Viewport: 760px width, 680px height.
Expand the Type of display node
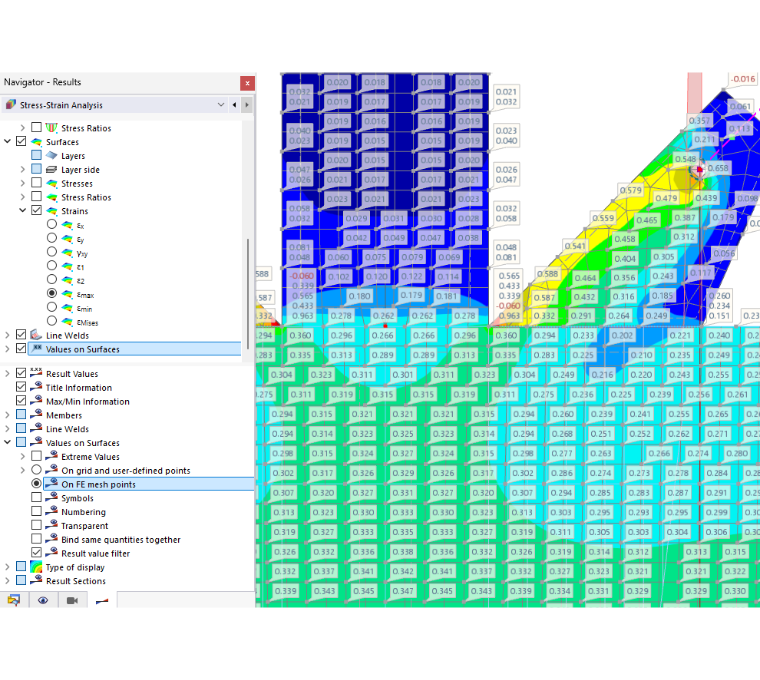pos(7,567)
